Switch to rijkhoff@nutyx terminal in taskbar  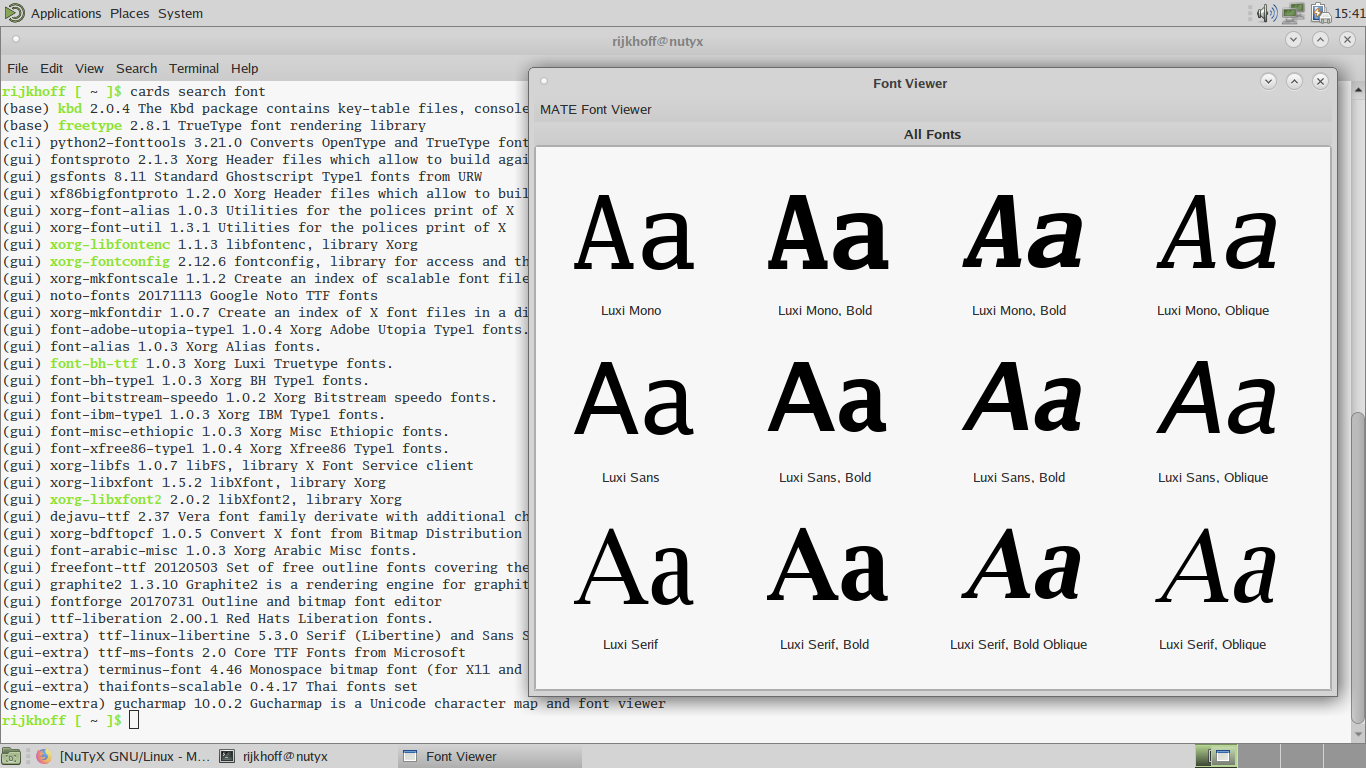(305, 757)
